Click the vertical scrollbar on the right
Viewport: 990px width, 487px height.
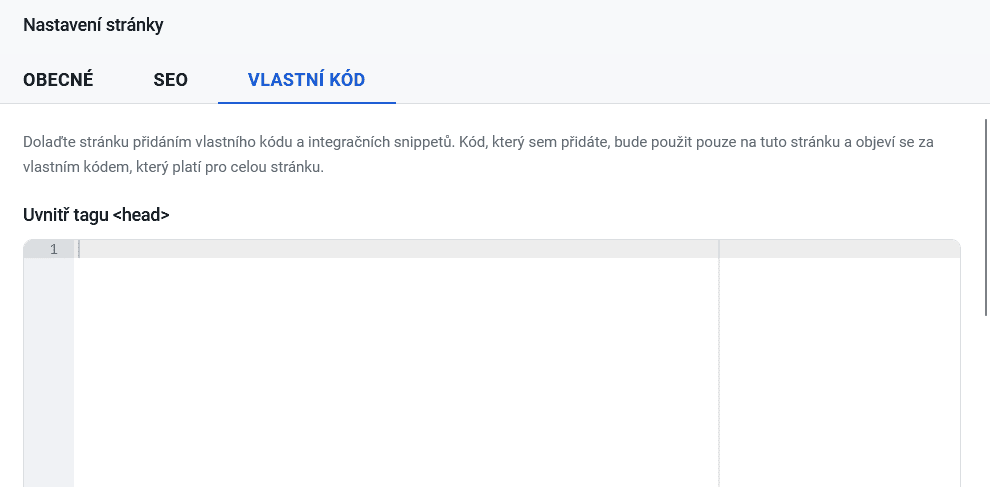[x=986, y=216]
